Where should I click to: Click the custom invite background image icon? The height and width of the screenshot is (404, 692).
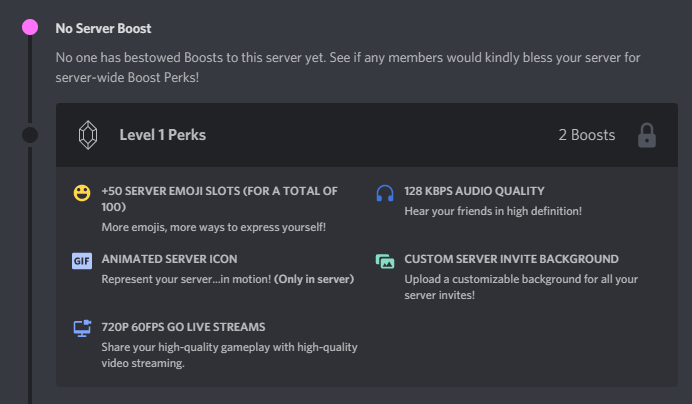(385, 261)
